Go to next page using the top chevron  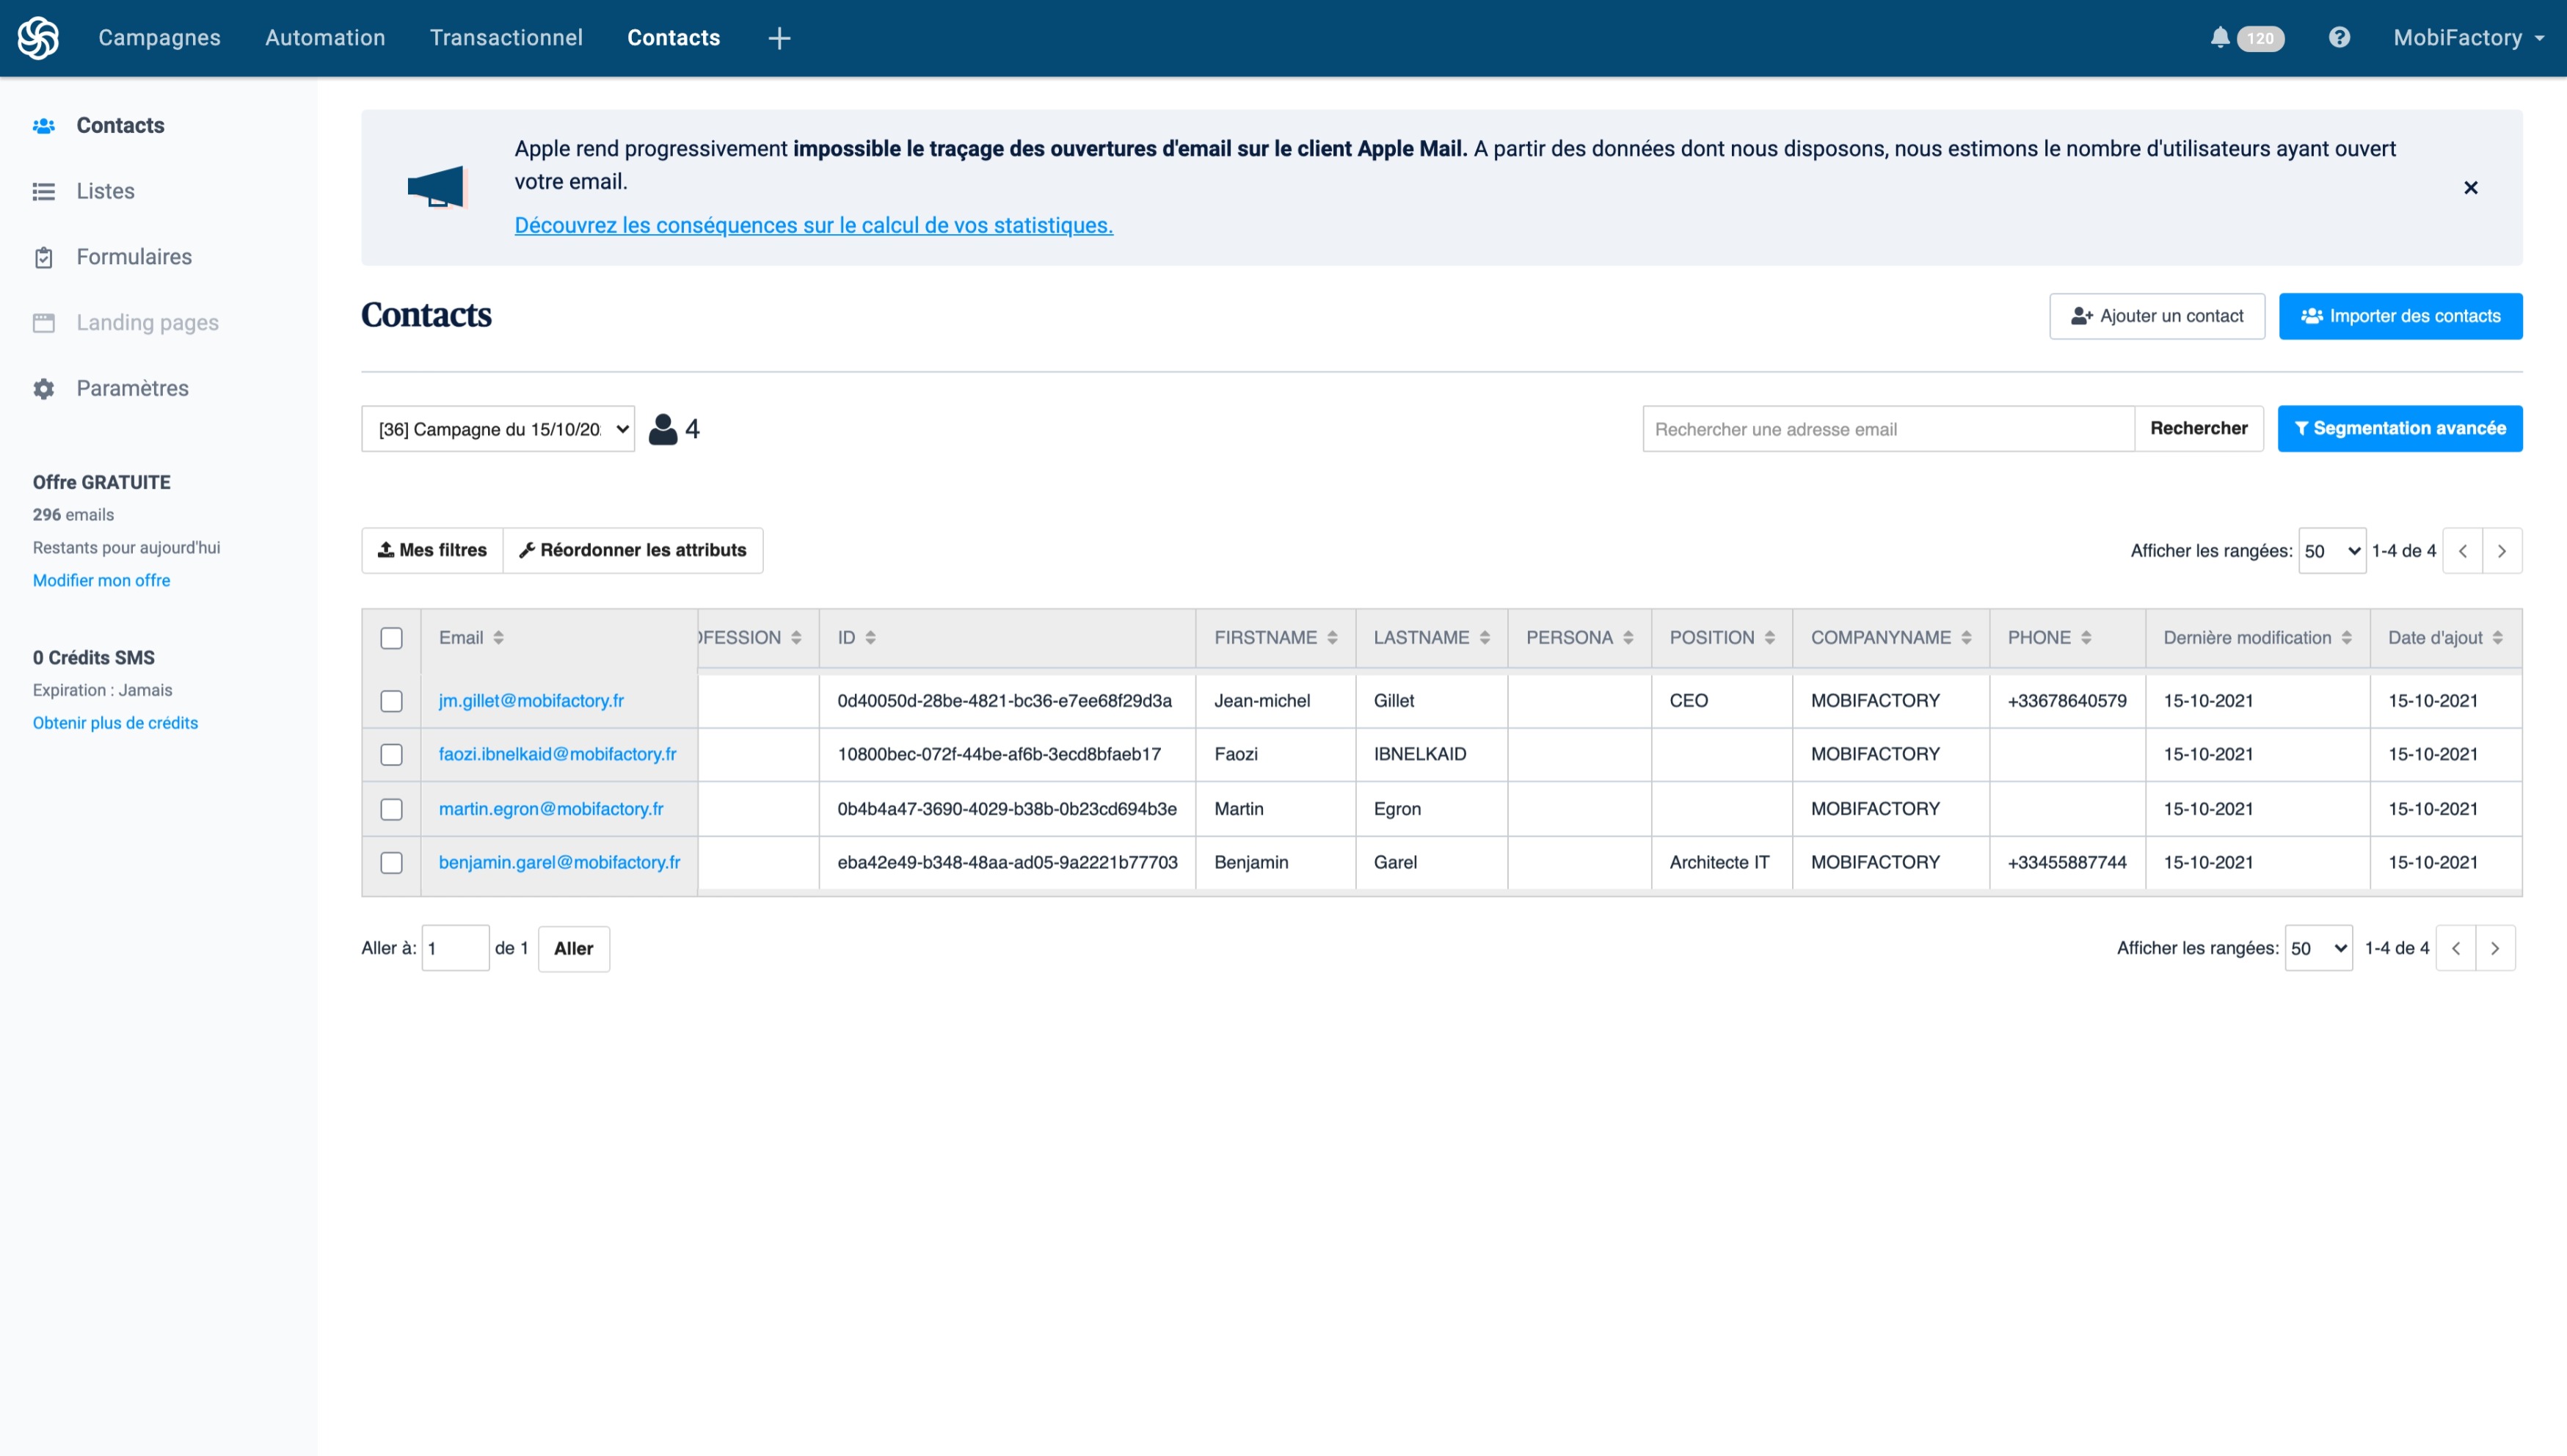click(x=2501, y=551)
